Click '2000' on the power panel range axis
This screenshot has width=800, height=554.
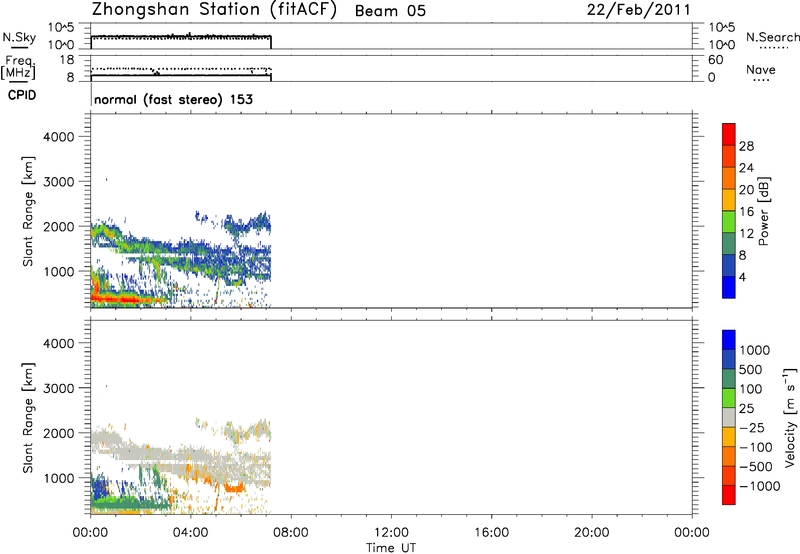59,226
